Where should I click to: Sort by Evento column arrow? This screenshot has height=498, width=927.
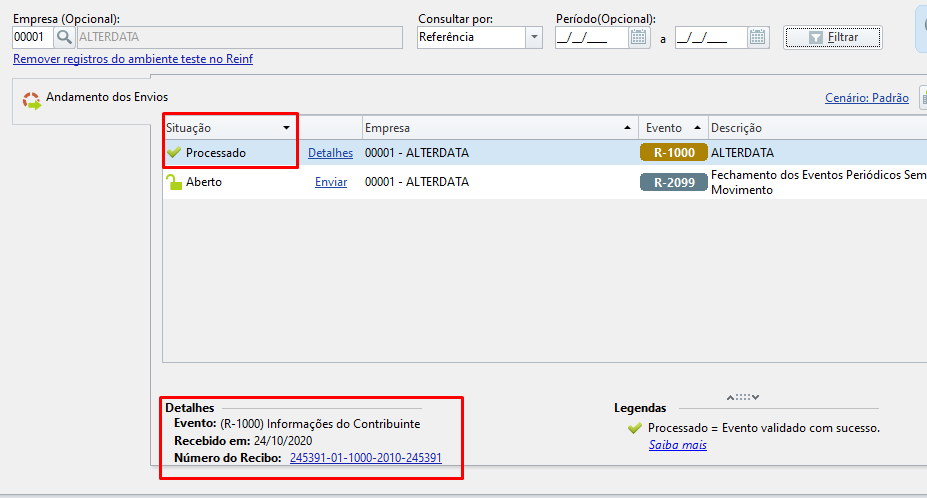point(697,128)
